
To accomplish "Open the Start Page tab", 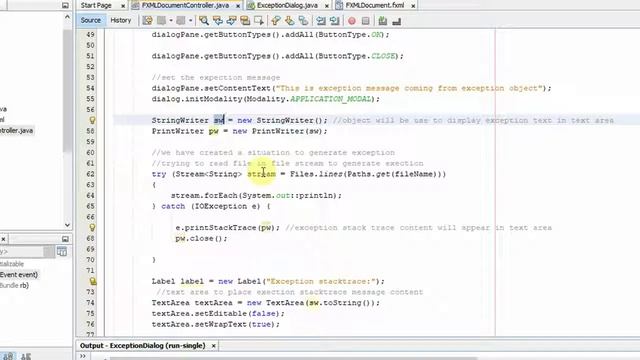I will pyautogui.click(x=96, y=5).
